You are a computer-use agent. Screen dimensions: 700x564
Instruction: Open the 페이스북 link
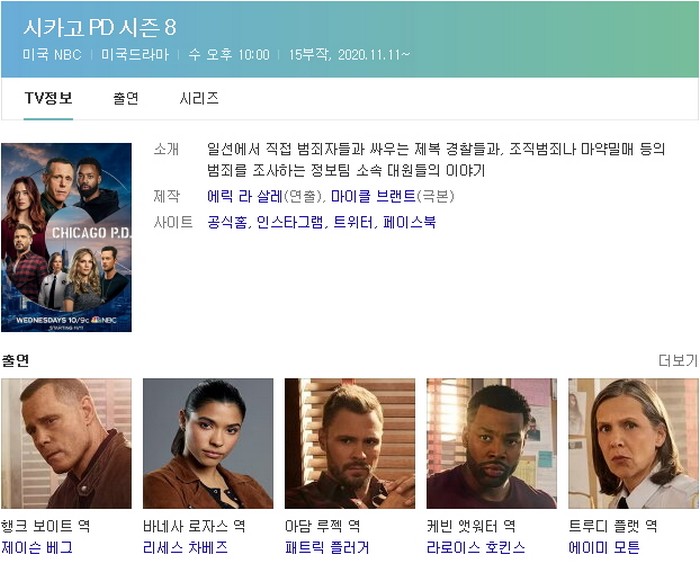coord(409,222)
